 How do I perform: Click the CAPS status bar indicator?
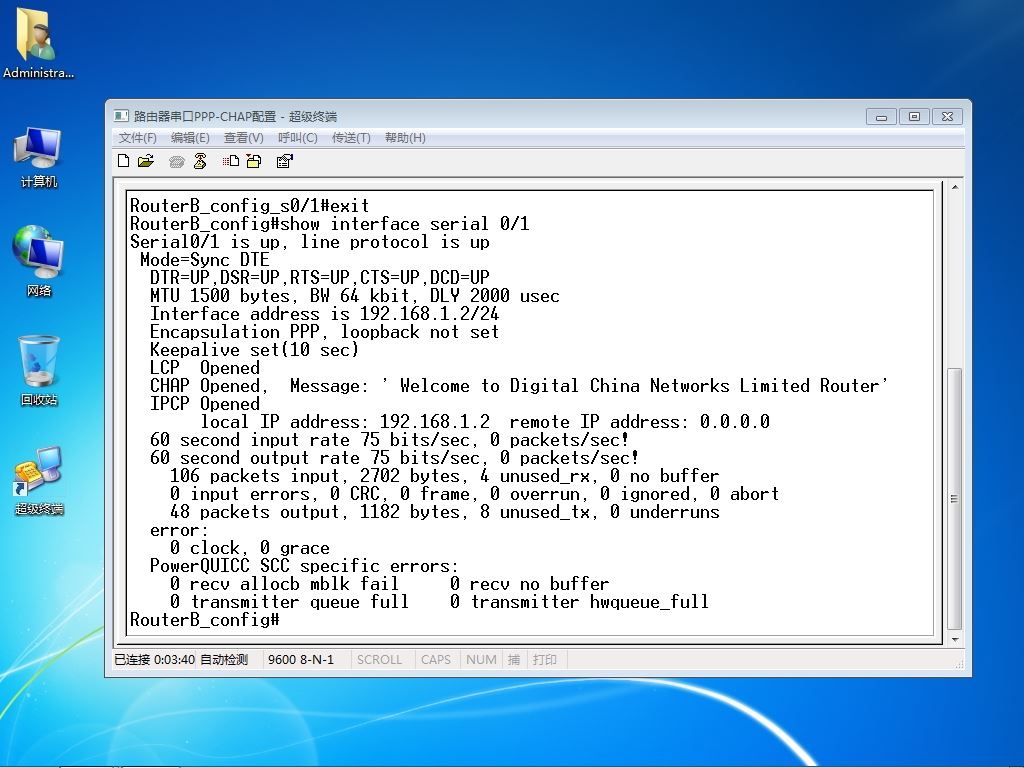coord(436,660)
